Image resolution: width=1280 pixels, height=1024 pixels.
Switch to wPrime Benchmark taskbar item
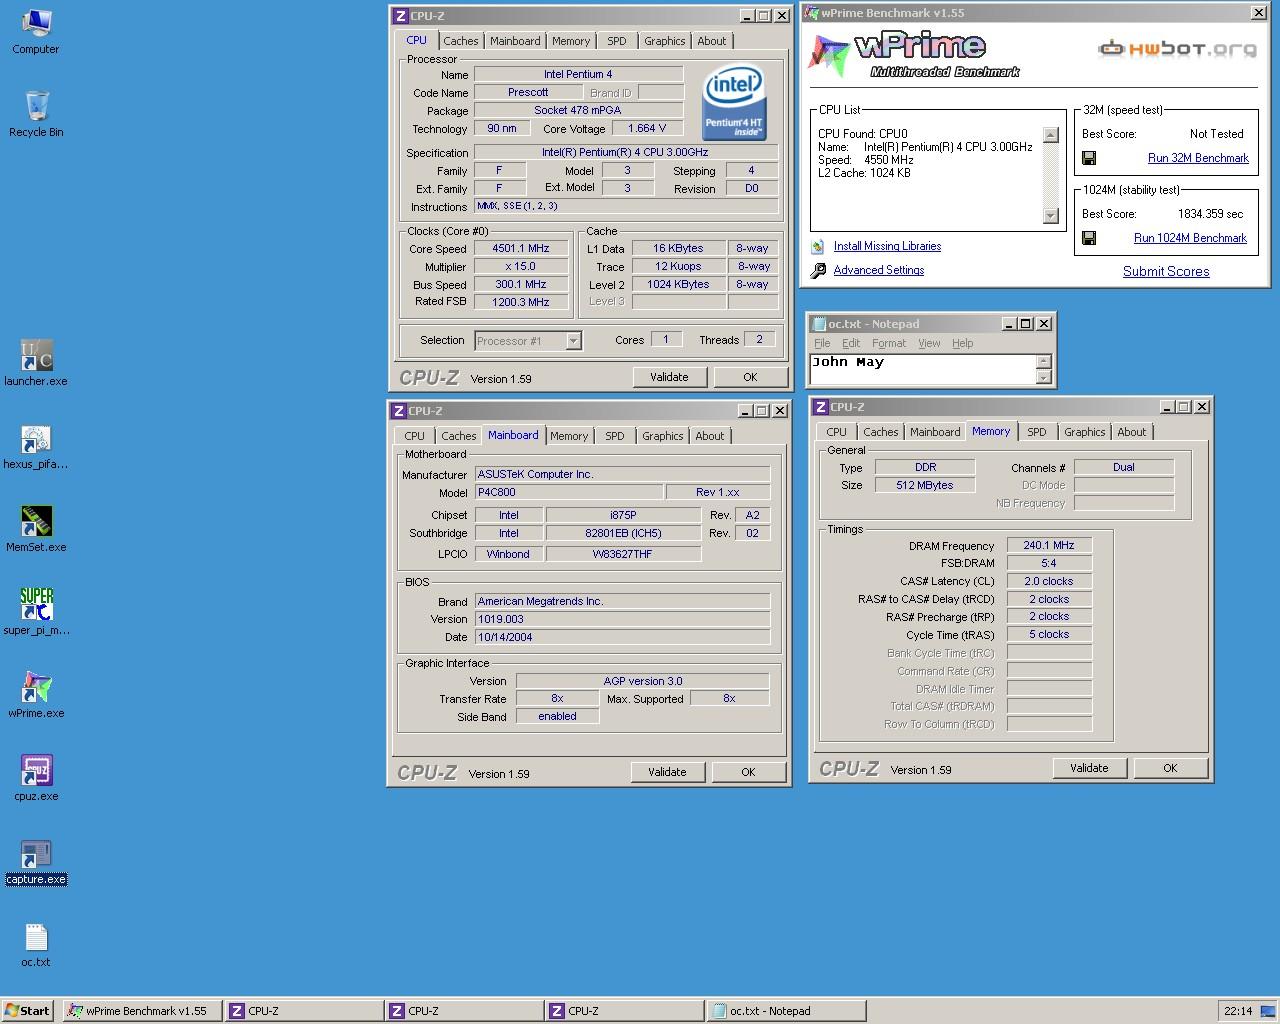(x=141, y=1011)
